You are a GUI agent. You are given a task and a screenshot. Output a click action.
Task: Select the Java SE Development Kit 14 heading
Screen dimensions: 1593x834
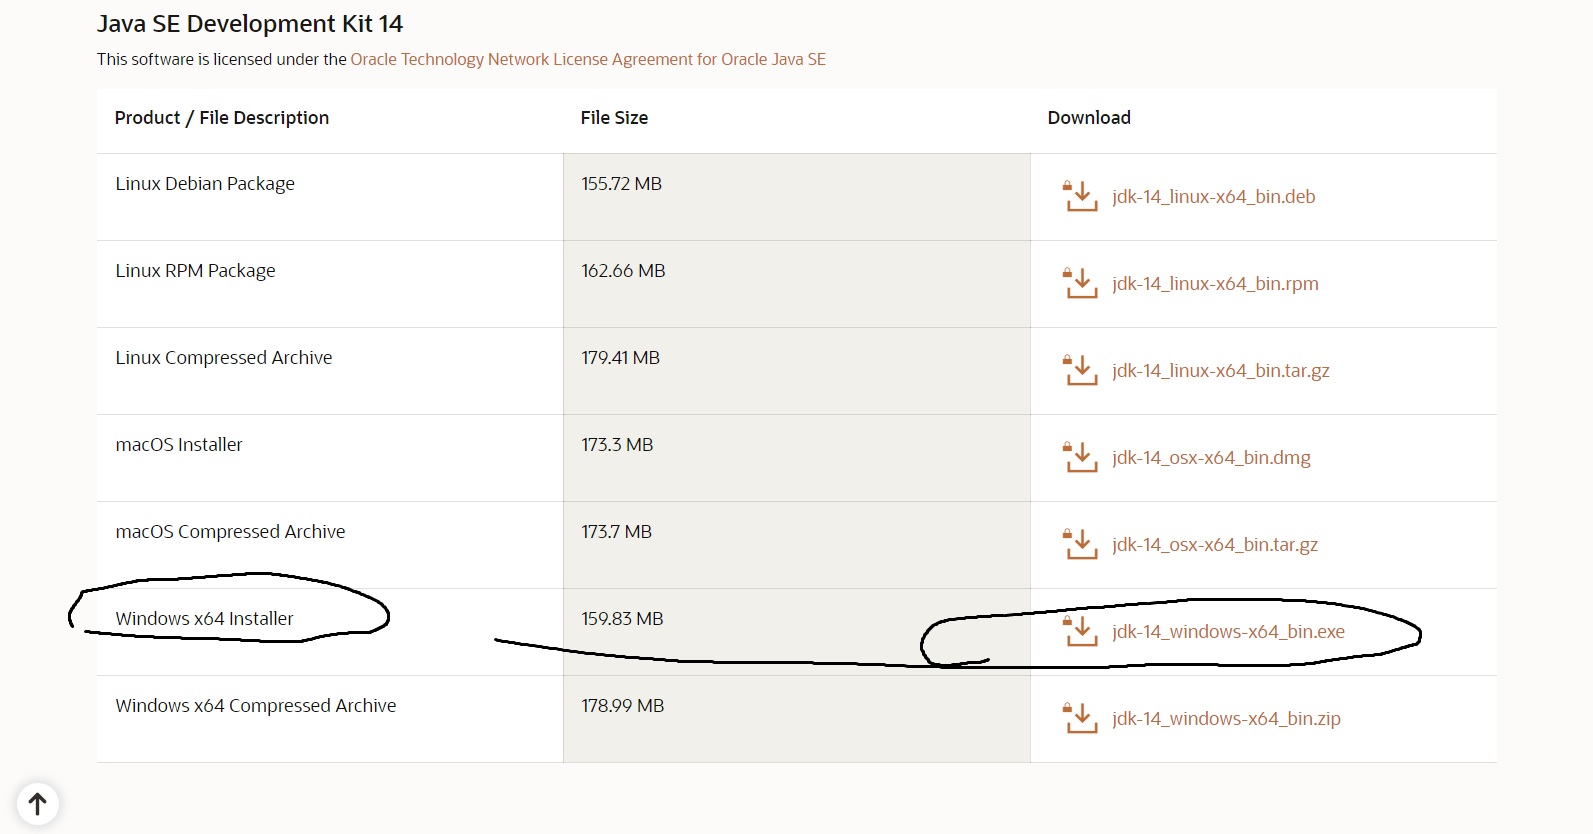click(250, 24)
